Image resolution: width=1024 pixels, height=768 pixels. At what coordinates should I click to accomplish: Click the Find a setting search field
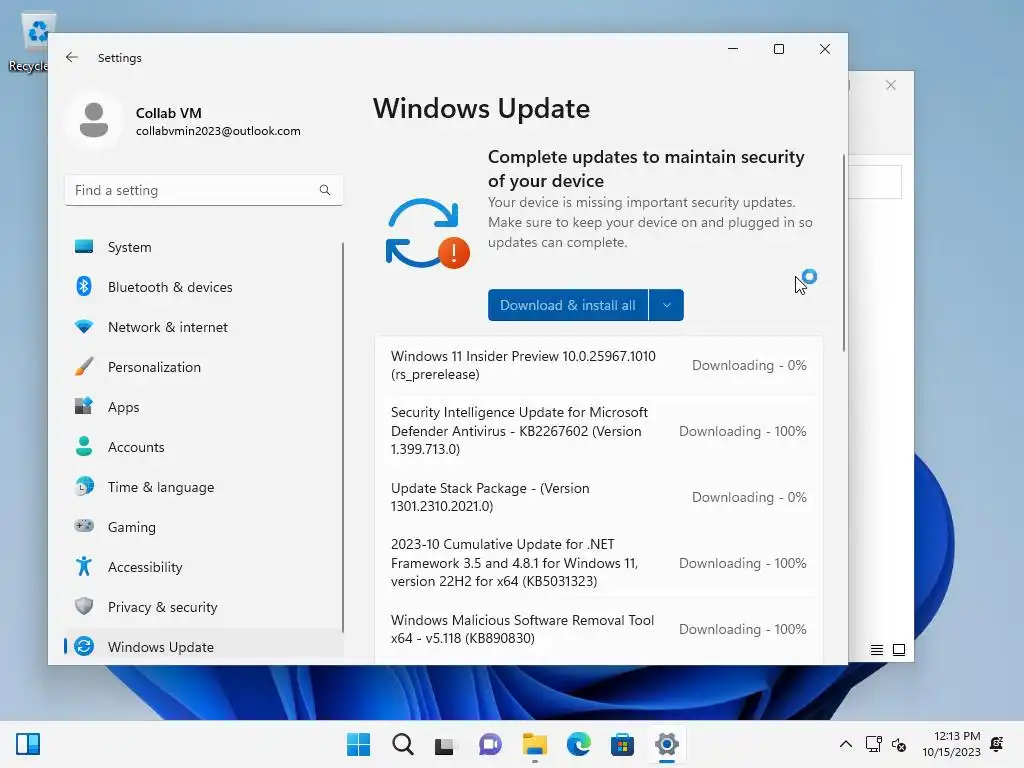(204, 190)
